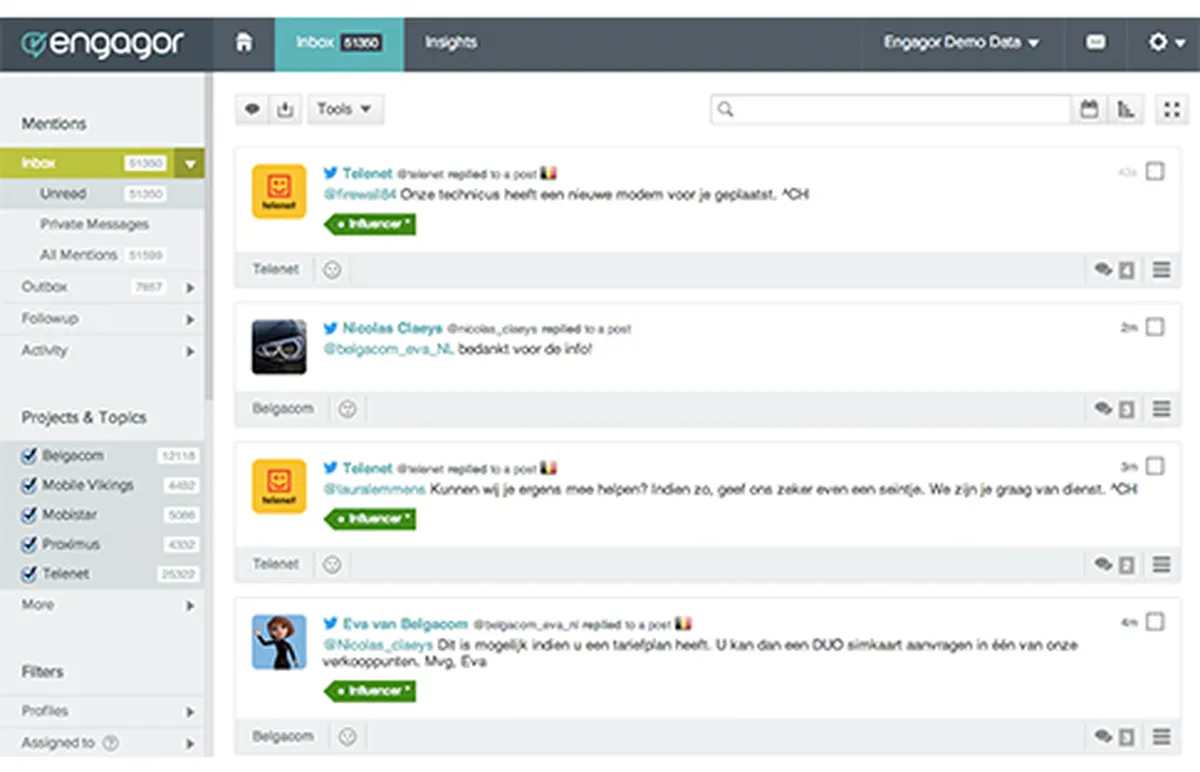Set sentiment smiley on Eva van Belgacom mention
This screenshot has height=772, width=1200.
[347, 736]
